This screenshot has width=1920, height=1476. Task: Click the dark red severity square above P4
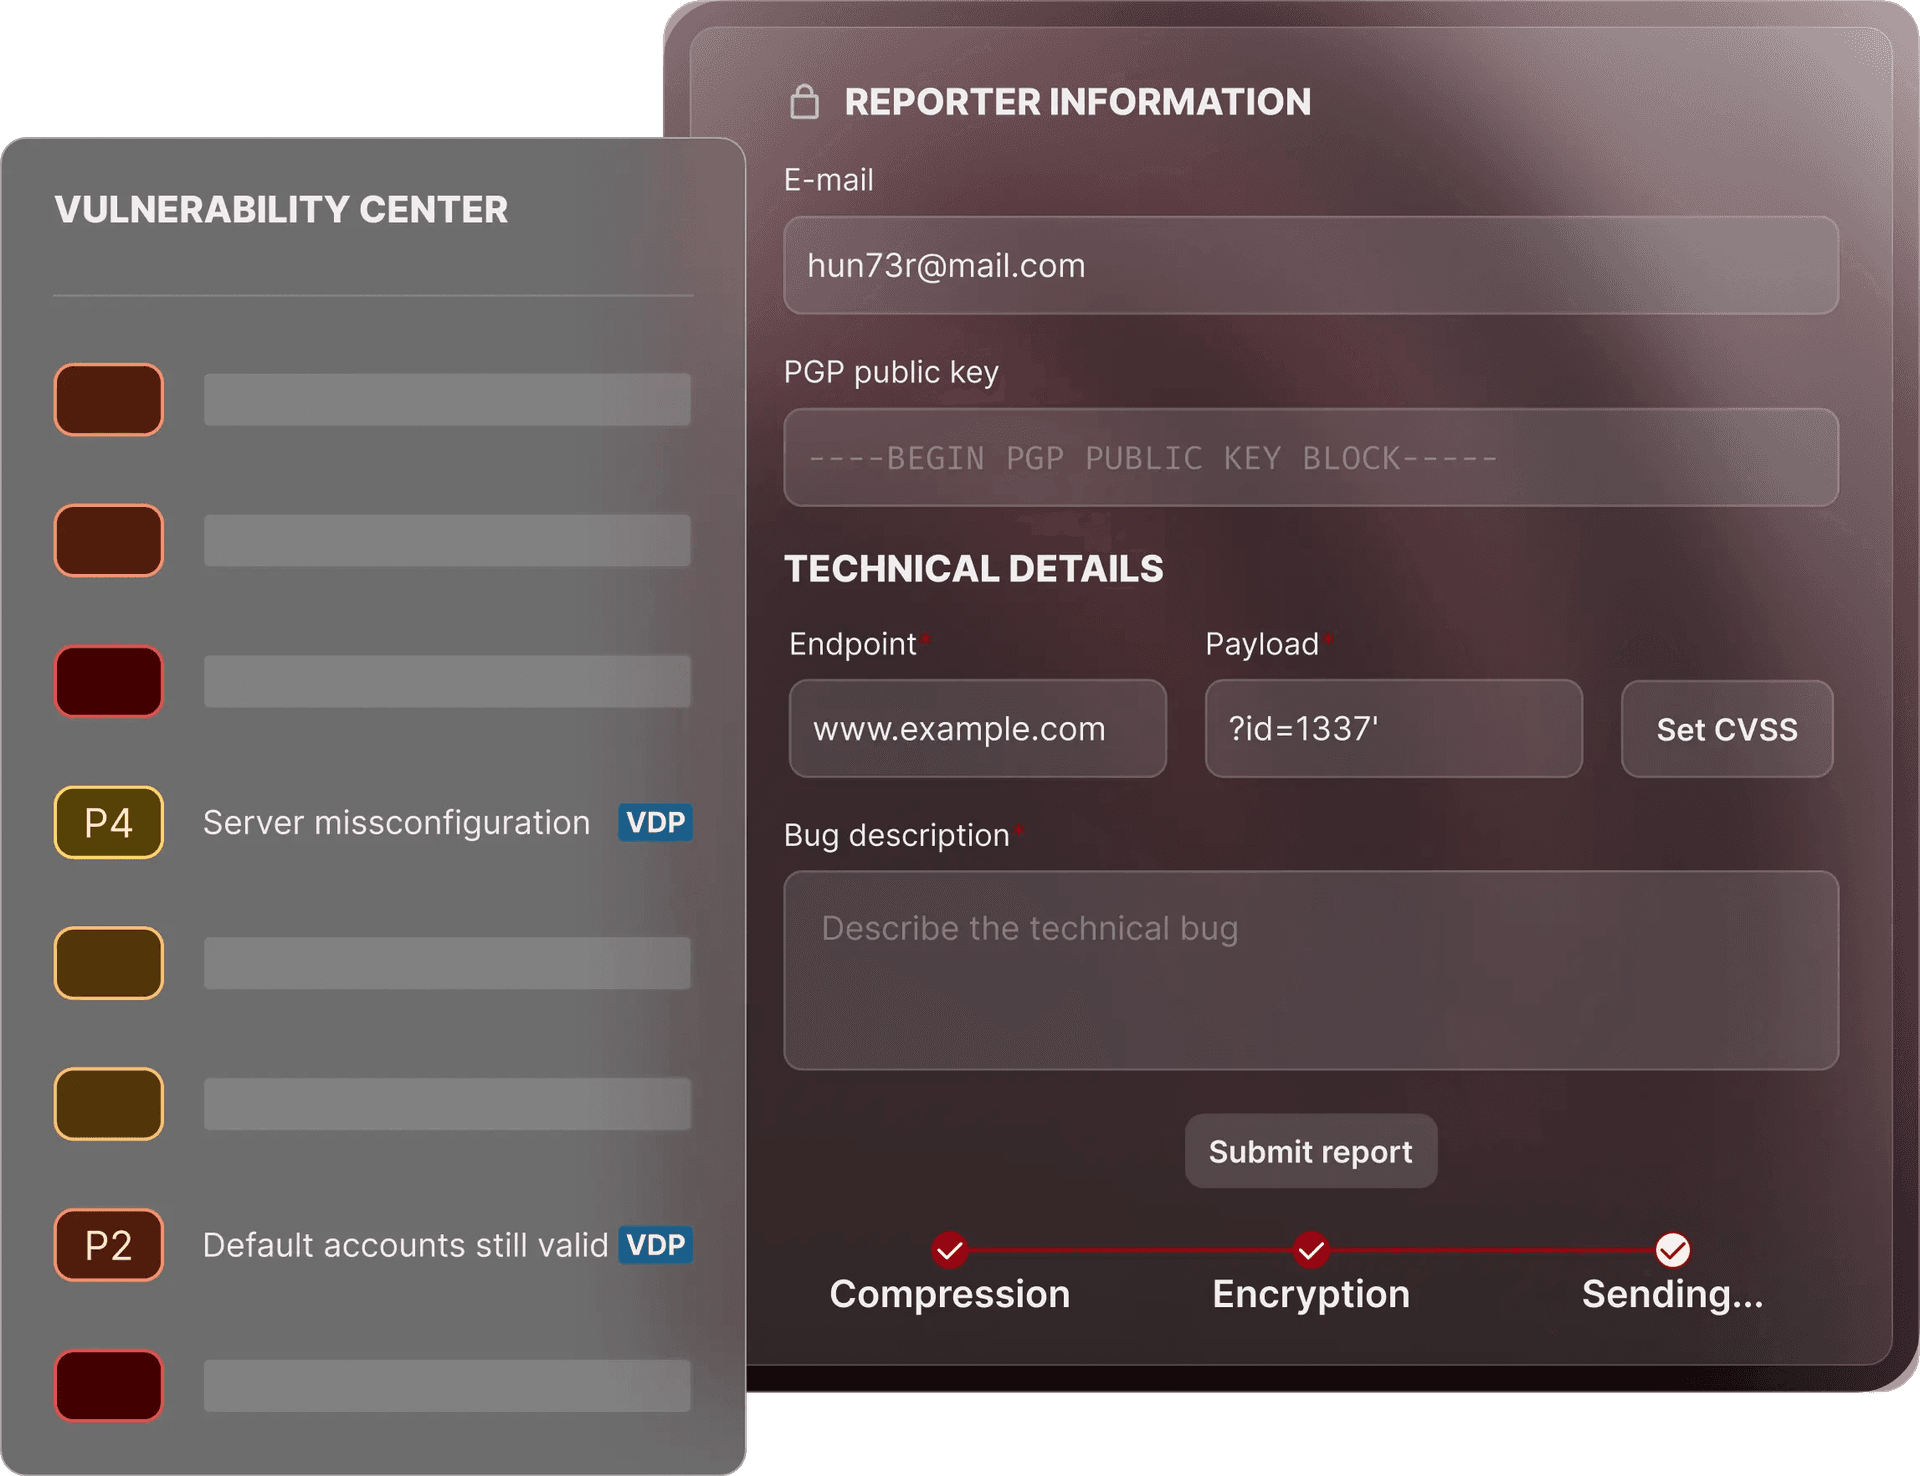click(x=108, y=681)
